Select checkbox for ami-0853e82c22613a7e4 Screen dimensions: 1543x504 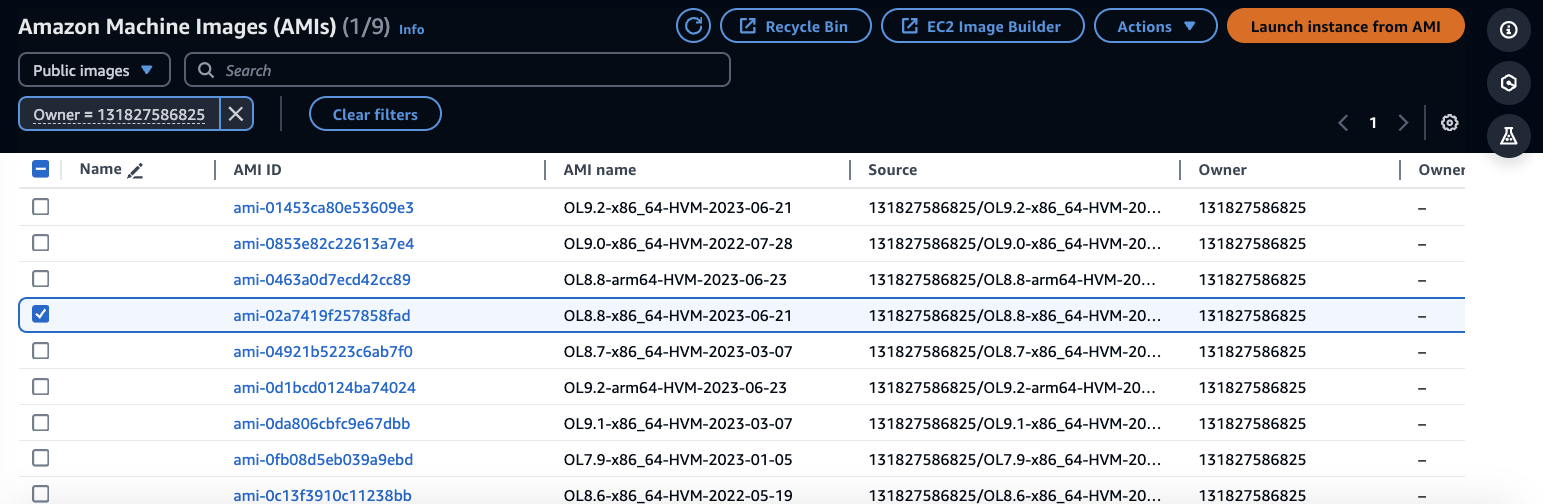click(x=41, y=243)
